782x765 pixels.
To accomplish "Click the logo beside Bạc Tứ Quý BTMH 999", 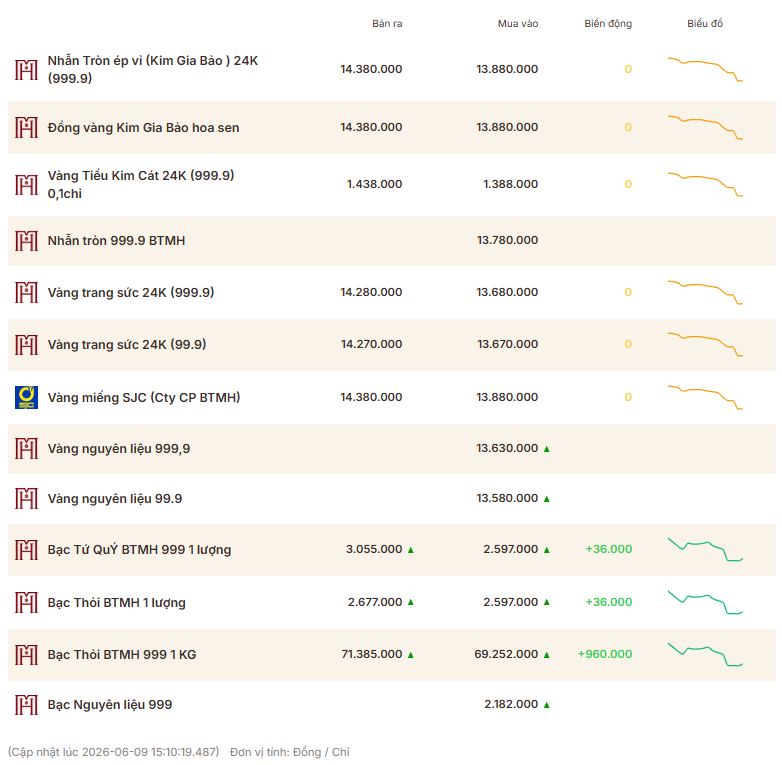I will (x=26, y=550).
